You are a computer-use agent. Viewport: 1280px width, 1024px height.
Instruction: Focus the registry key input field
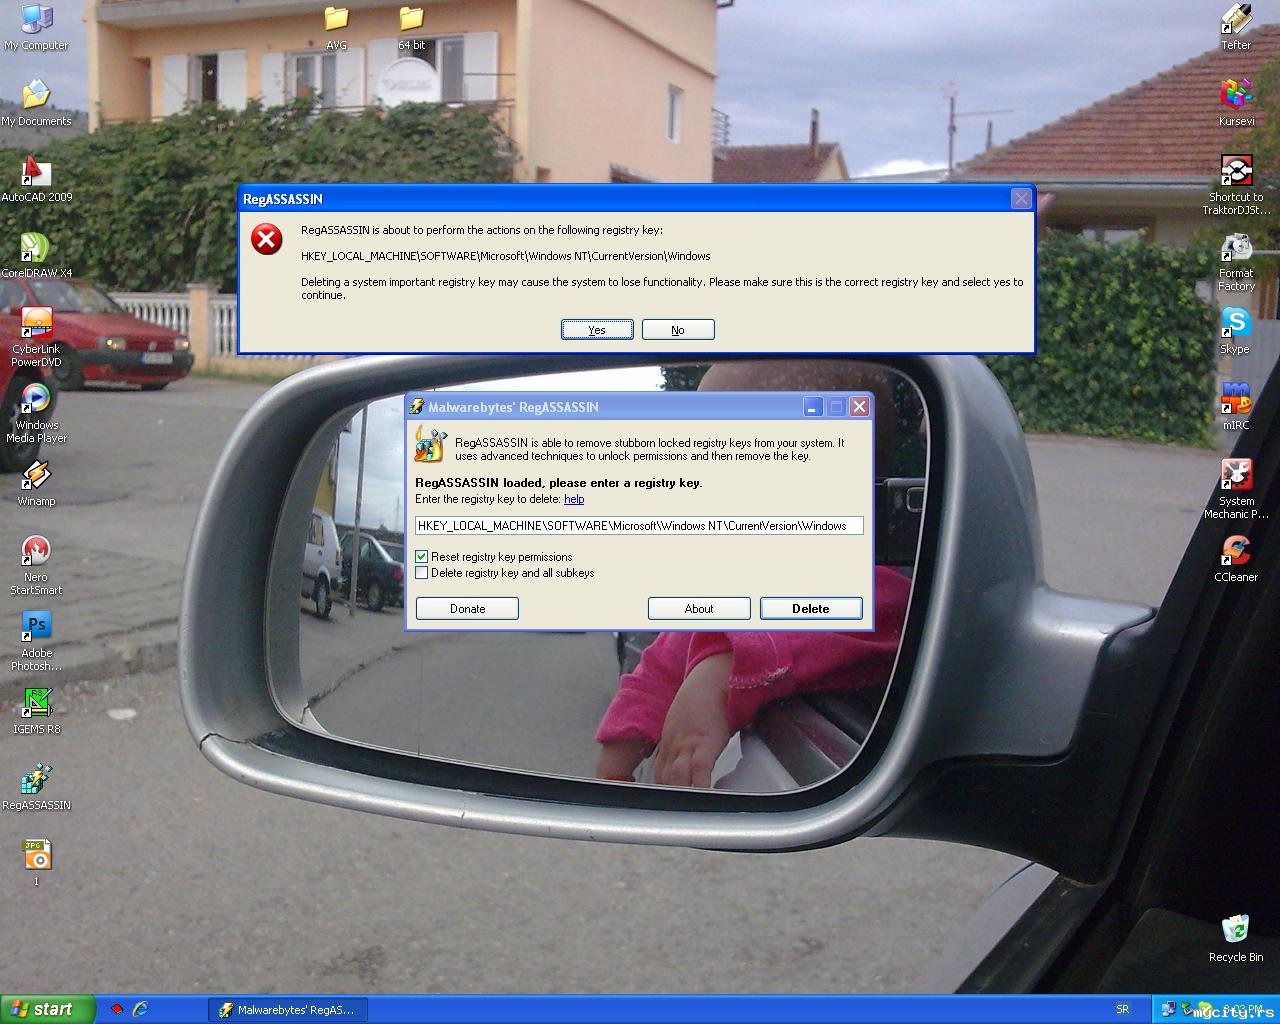(639, 526)
